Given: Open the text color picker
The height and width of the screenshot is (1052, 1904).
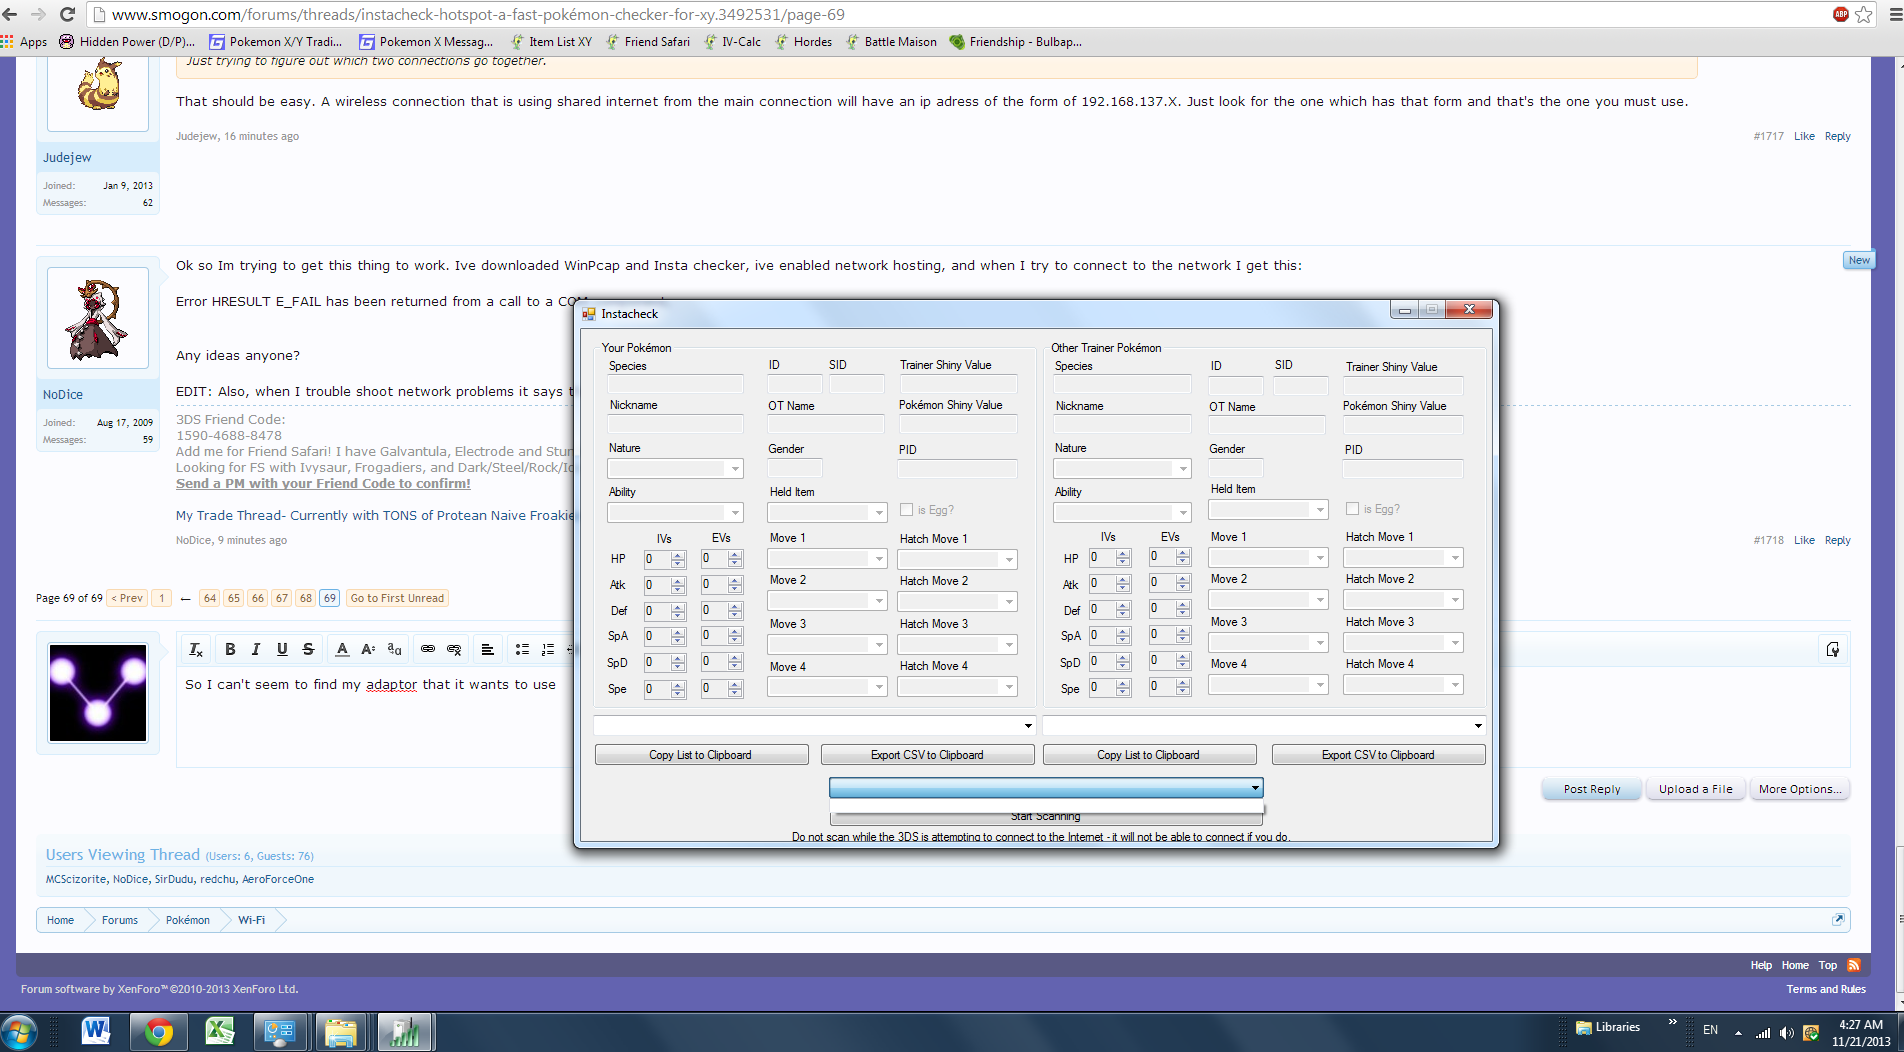Looking at the screenshot, I should coord(342,649).
